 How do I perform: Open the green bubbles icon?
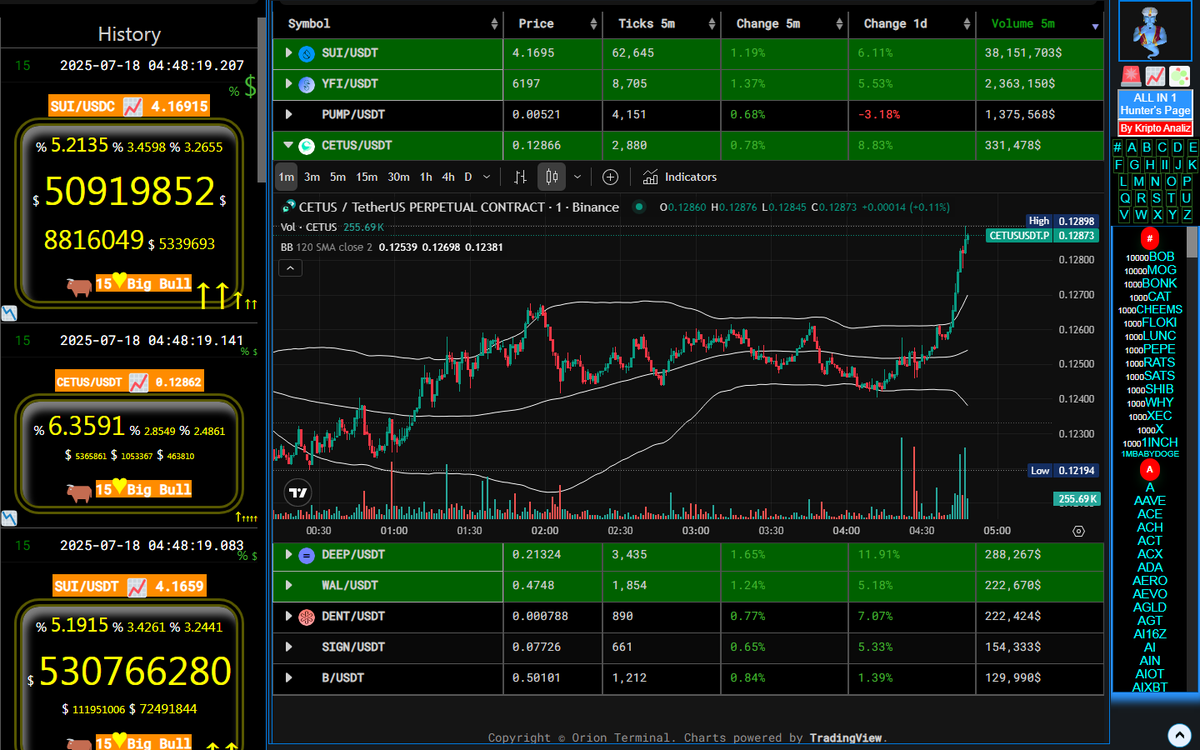coord(1178,76)
